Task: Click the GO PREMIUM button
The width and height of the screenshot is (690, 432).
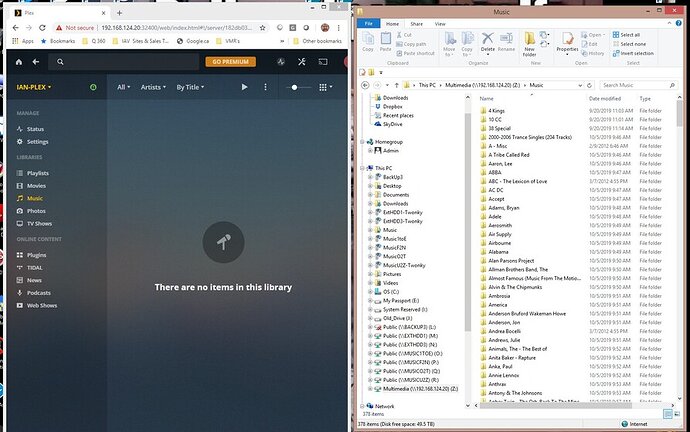Action: pos(231,62)
